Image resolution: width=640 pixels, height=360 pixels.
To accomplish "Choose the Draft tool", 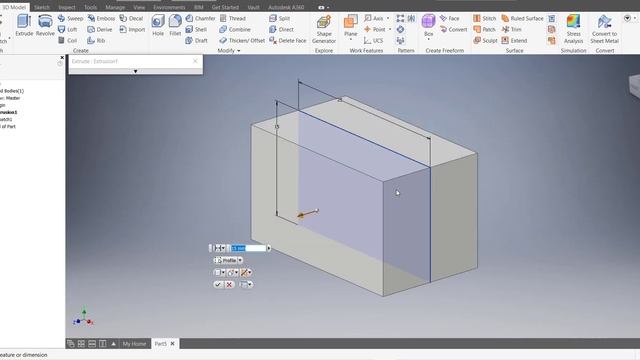I will (x=197, y=40).
